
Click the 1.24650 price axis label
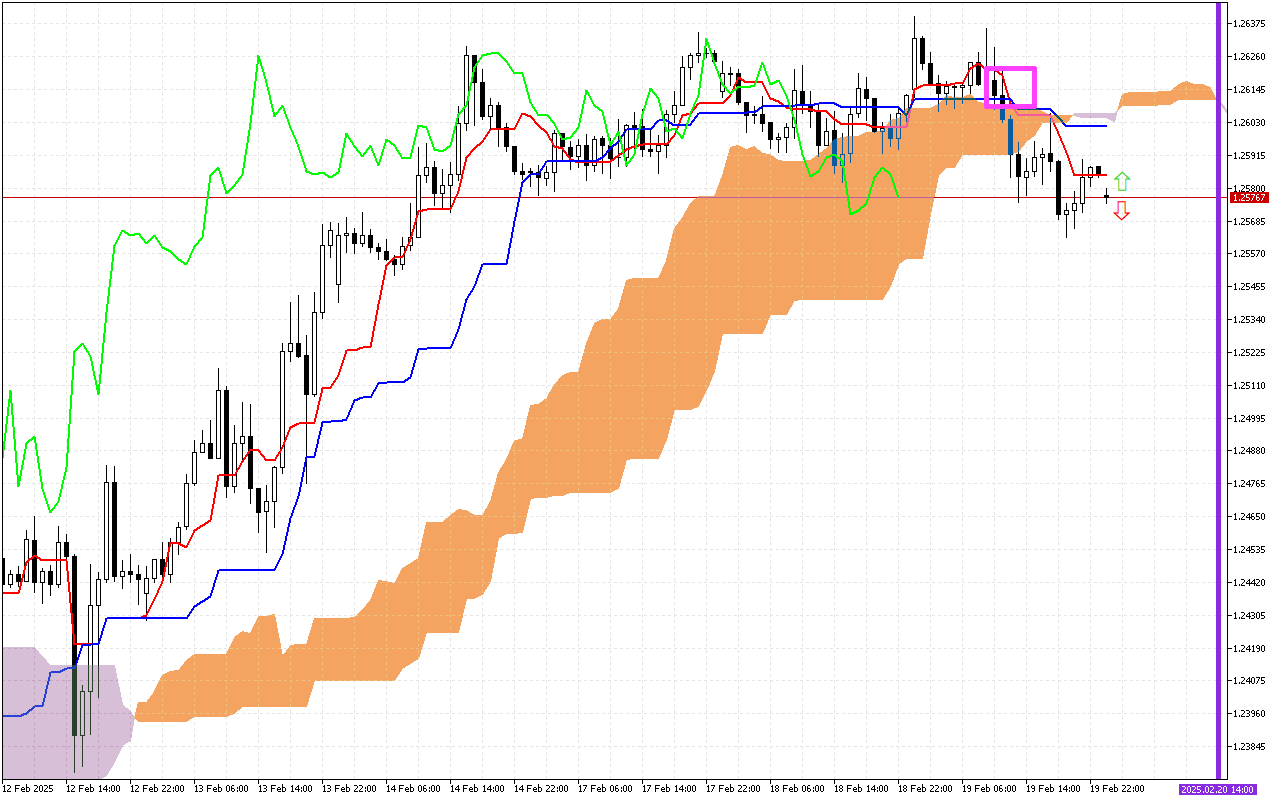pos(1250,516)
